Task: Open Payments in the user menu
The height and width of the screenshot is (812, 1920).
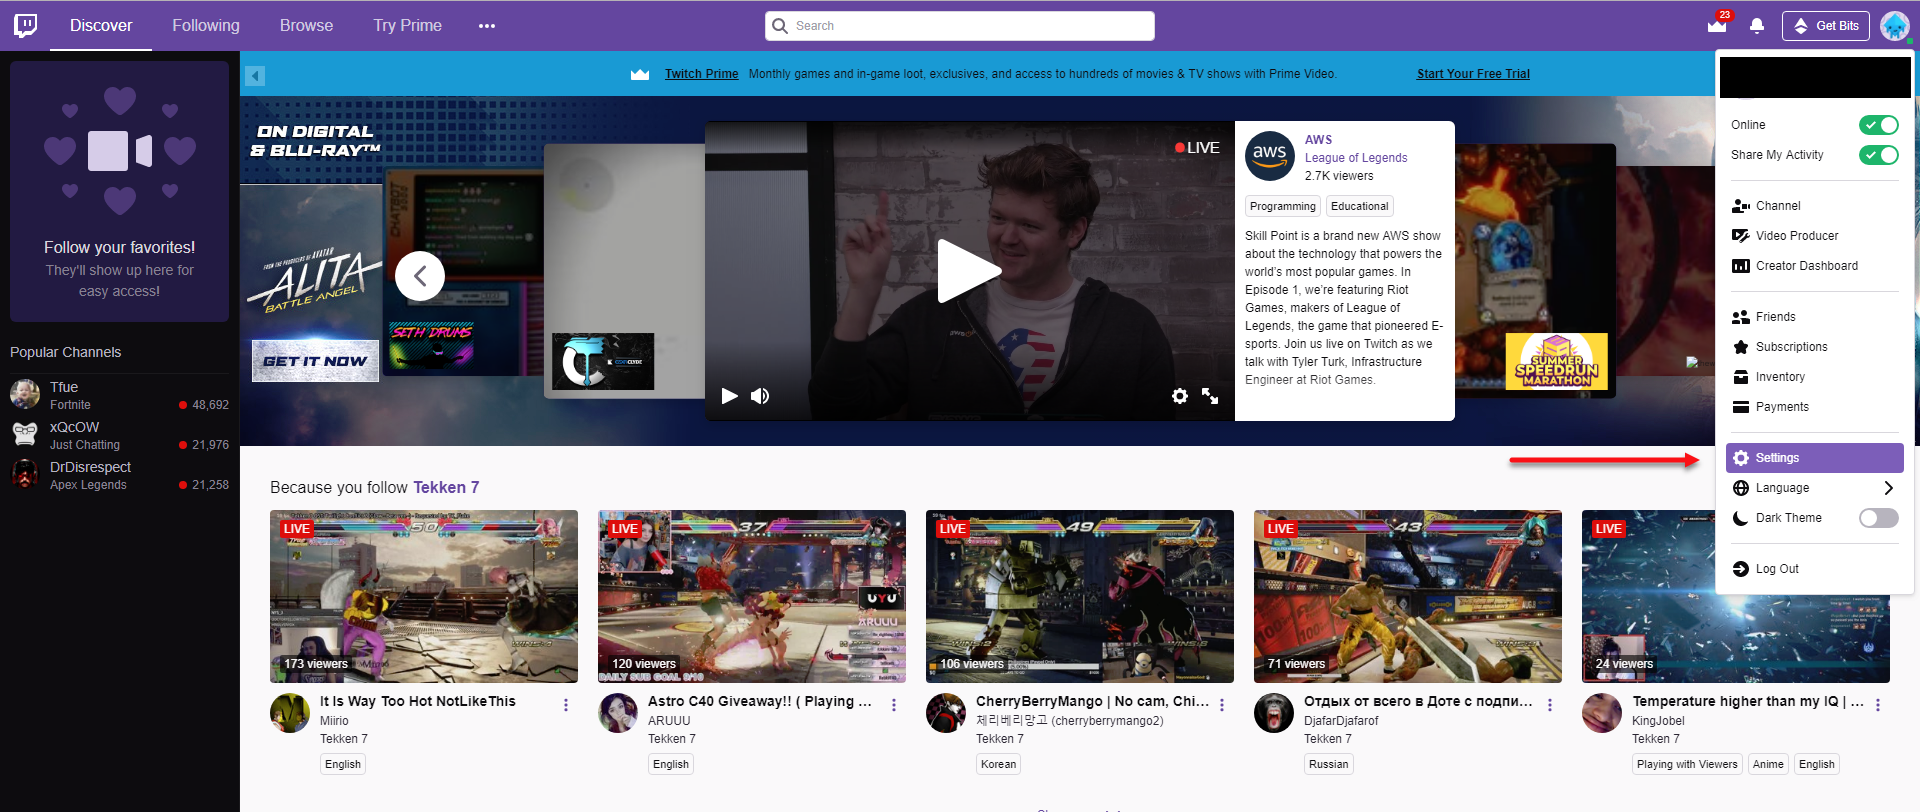Action: 1814,407
